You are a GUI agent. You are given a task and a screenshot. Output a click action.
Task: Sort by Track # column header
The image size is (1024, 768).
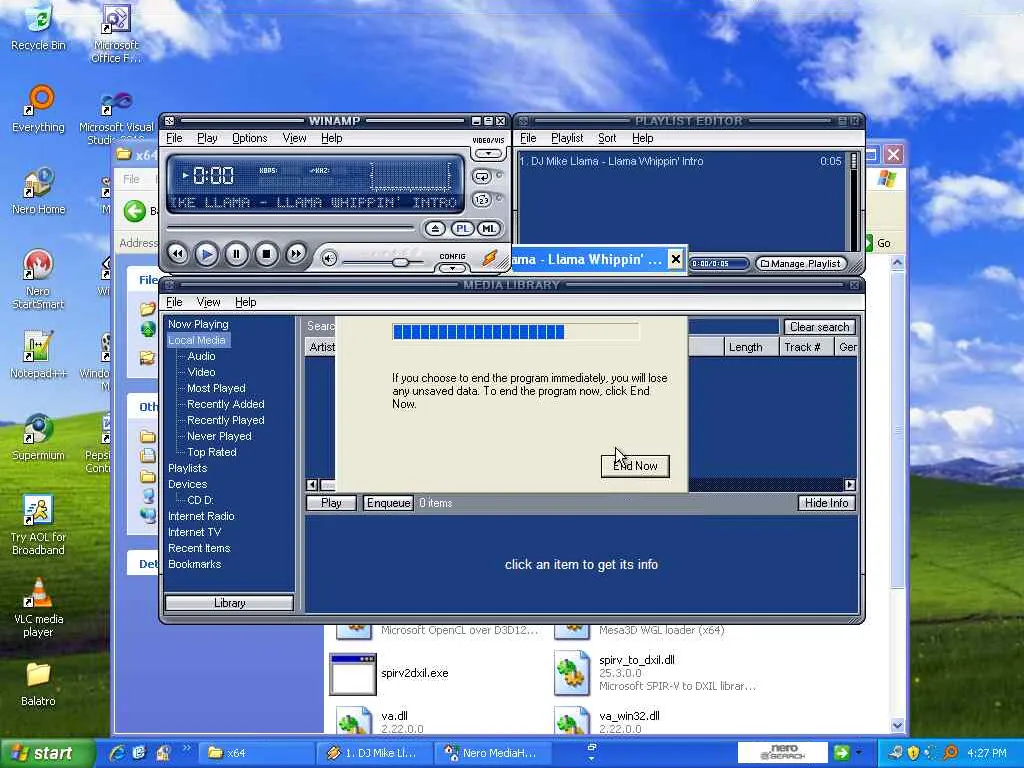(807, 347)
